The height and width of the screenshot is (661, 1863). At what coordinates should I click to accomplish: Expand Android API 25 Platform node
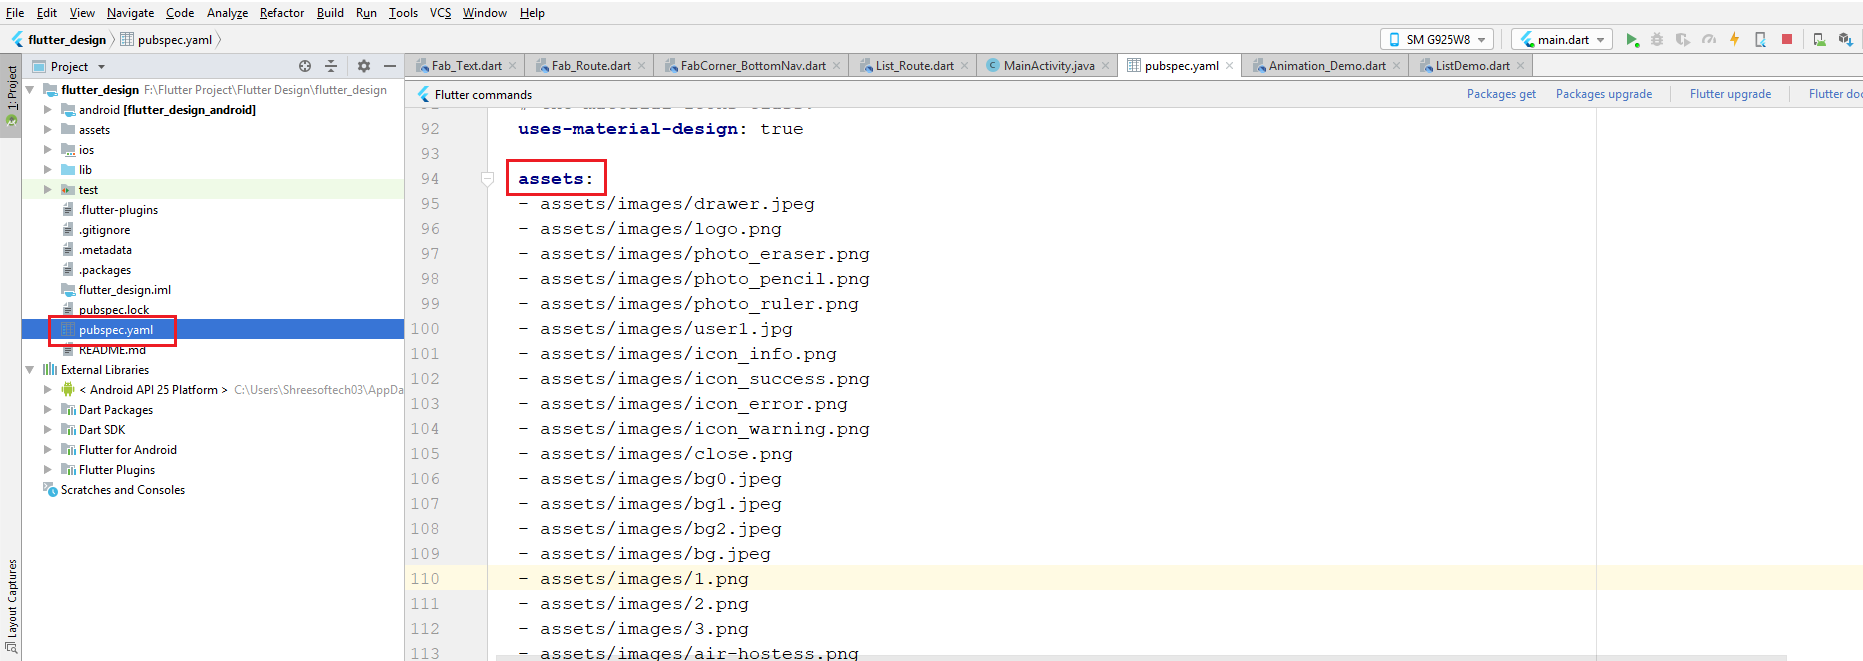tap(47, 390)
